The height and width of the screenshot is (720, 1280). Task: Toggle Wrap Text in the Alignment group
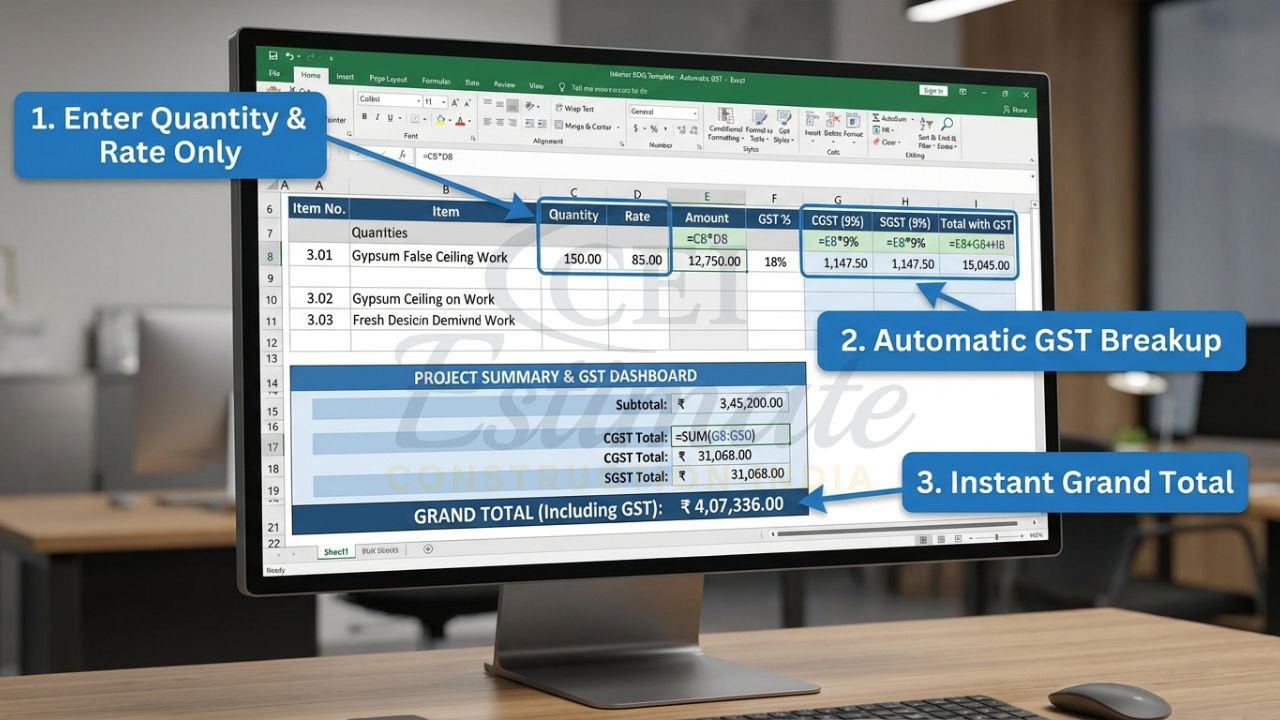573,108
